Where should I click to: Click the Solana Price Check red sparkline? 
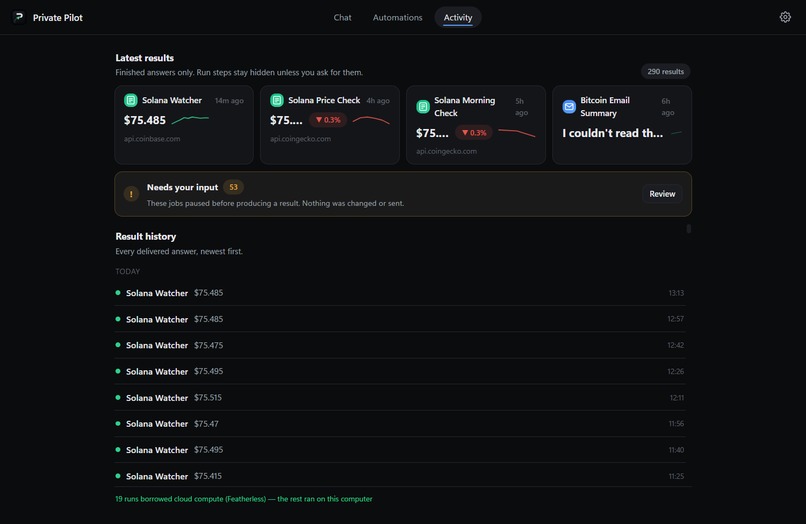point(371,120)
